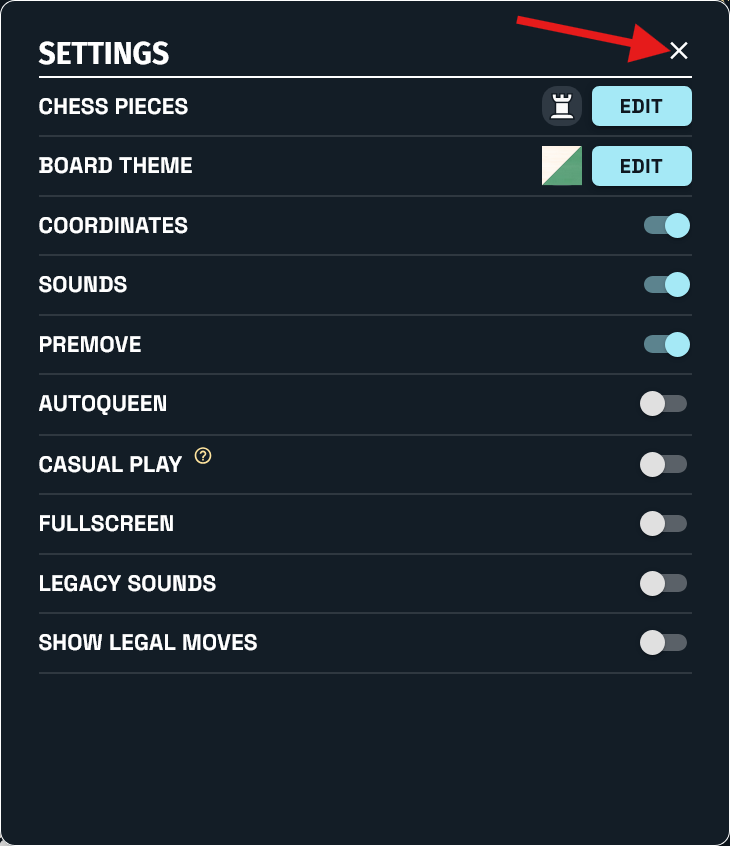
Task: Click the Casual Play label text
Action: coord(110,464)
